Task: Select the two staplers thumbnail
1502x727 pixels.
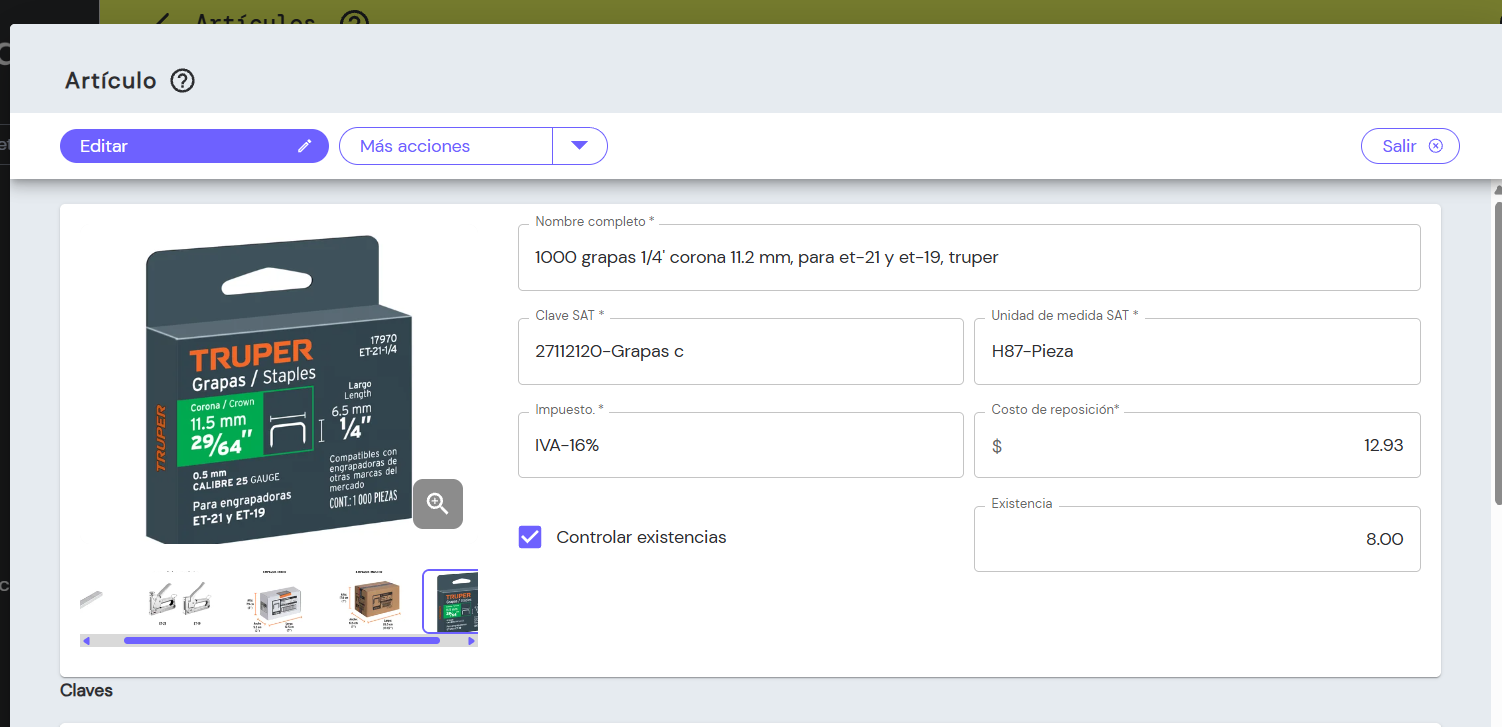Action: pos(179,602)
